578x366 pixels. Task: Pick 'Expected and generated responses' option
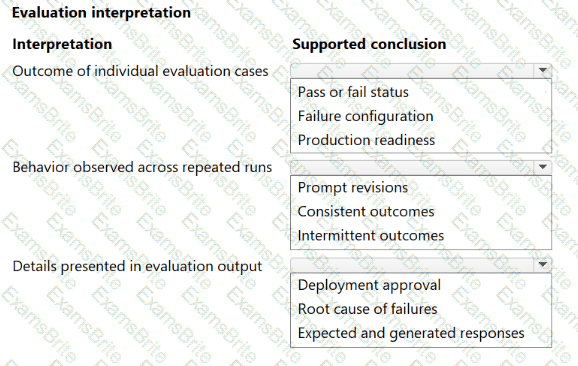tap(411, 333)
